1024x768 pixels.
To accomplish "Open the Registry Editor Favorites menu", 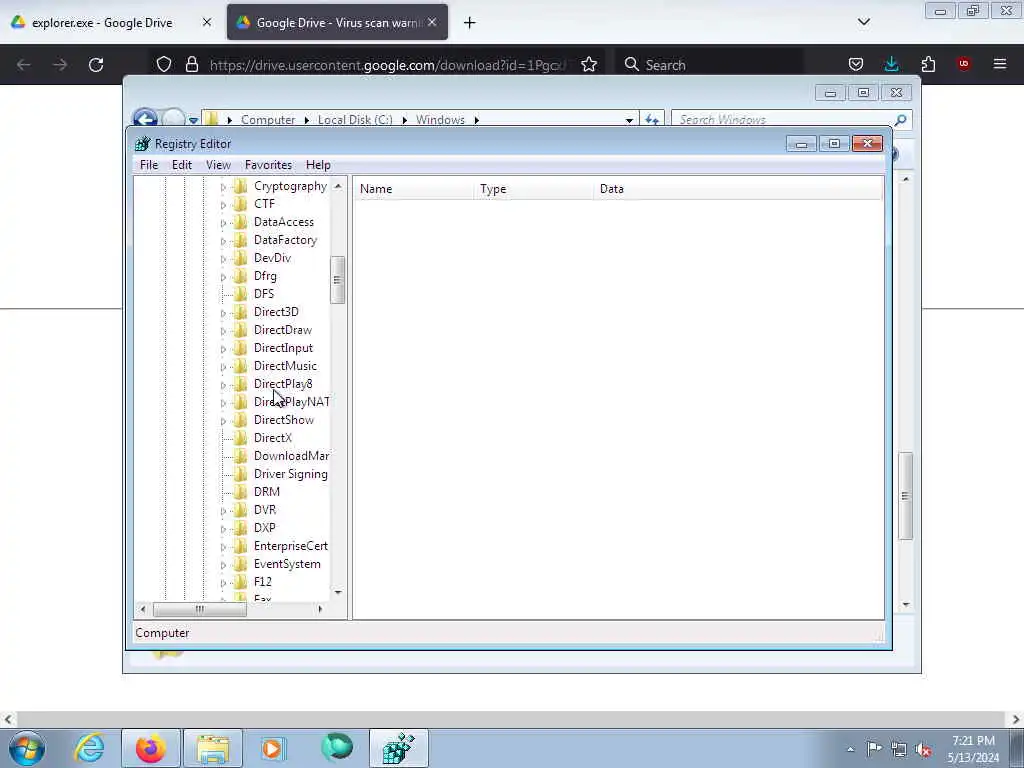I will tap(268, 165).
